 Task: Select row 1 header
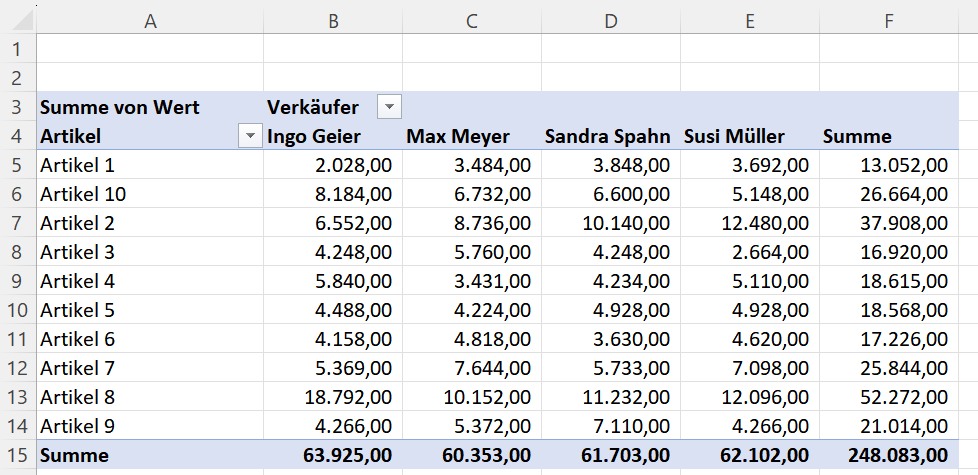click(17, 49)
